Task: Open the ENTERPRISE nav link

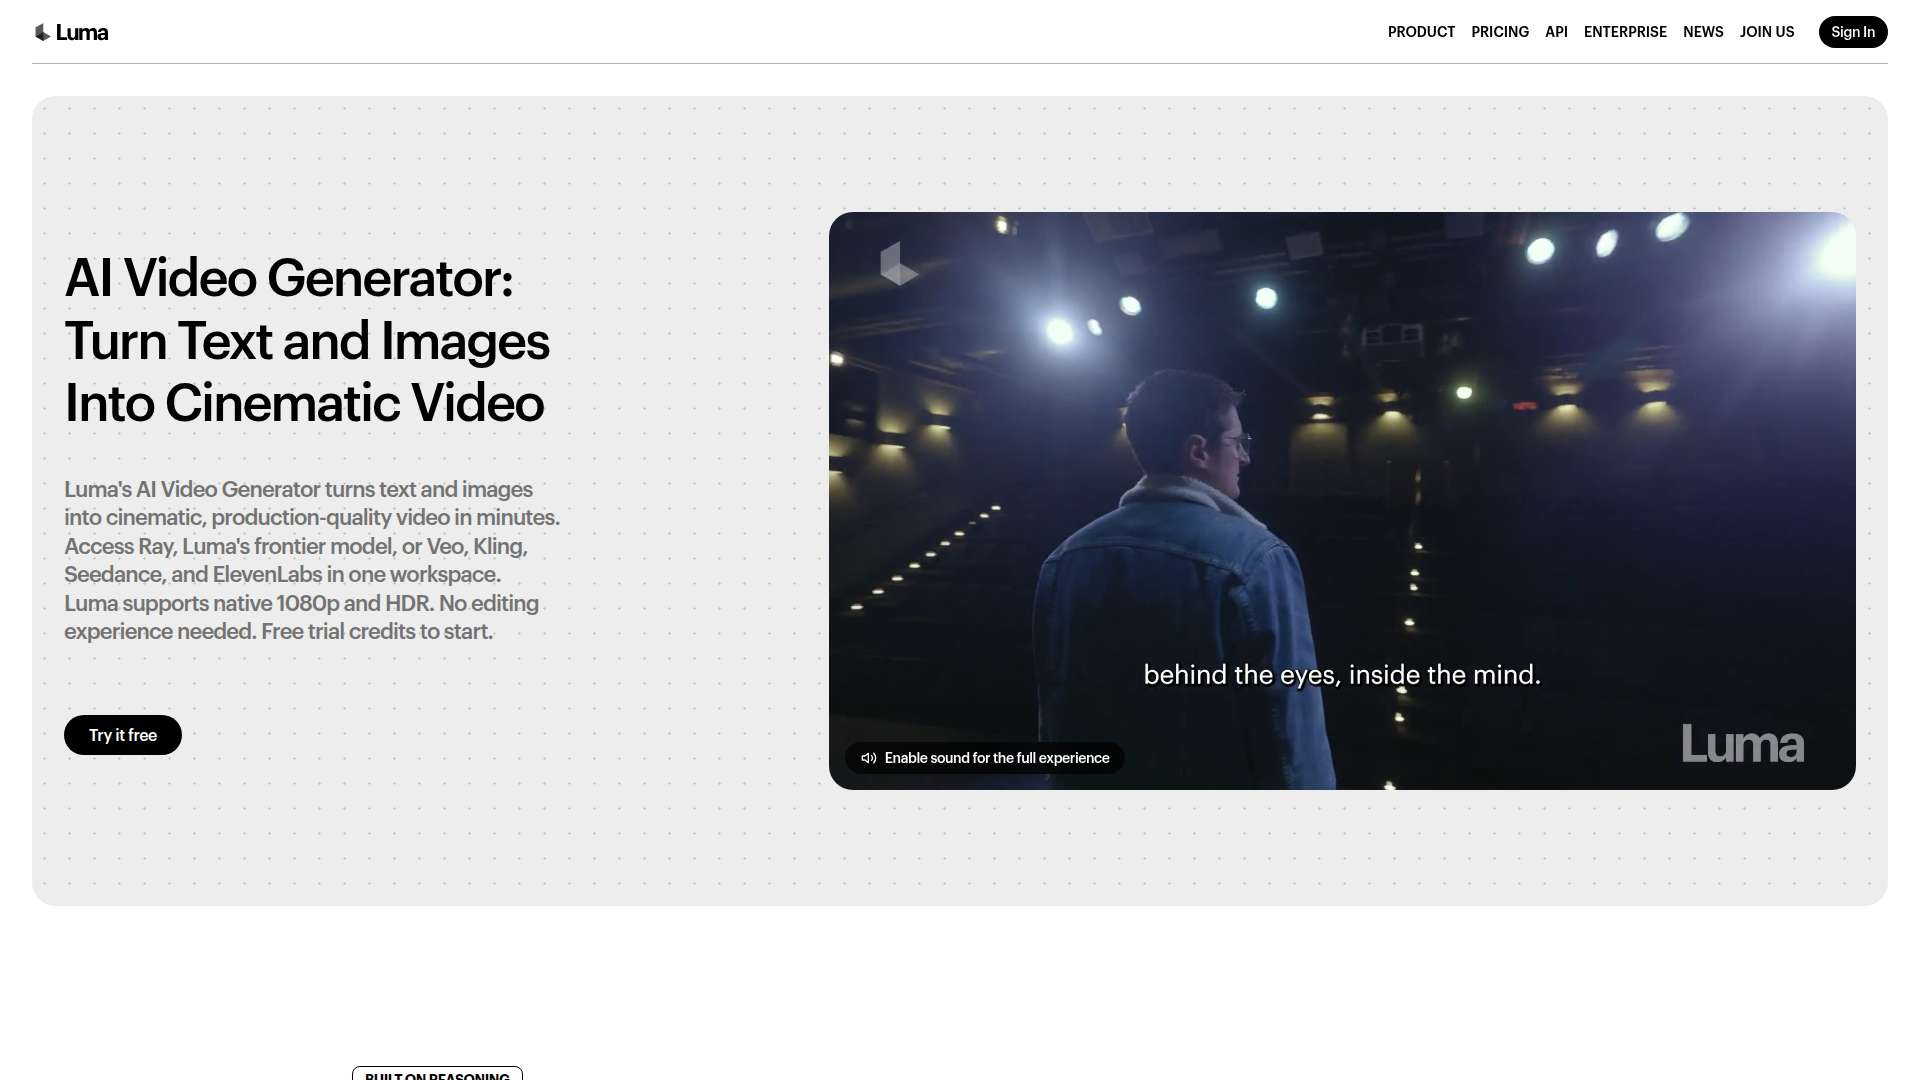Action: (x=1625, y=32)
